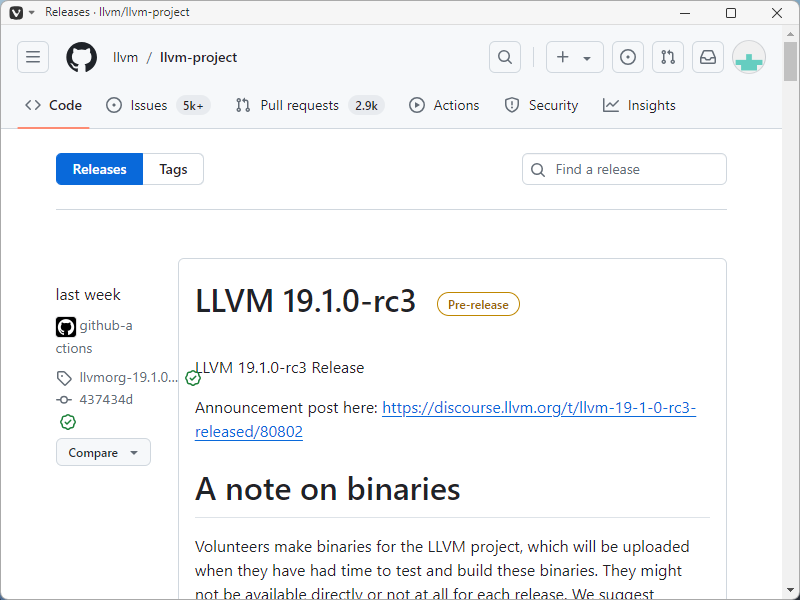Click the llvm-project repository link
The image size is (800, 600).
198,57
